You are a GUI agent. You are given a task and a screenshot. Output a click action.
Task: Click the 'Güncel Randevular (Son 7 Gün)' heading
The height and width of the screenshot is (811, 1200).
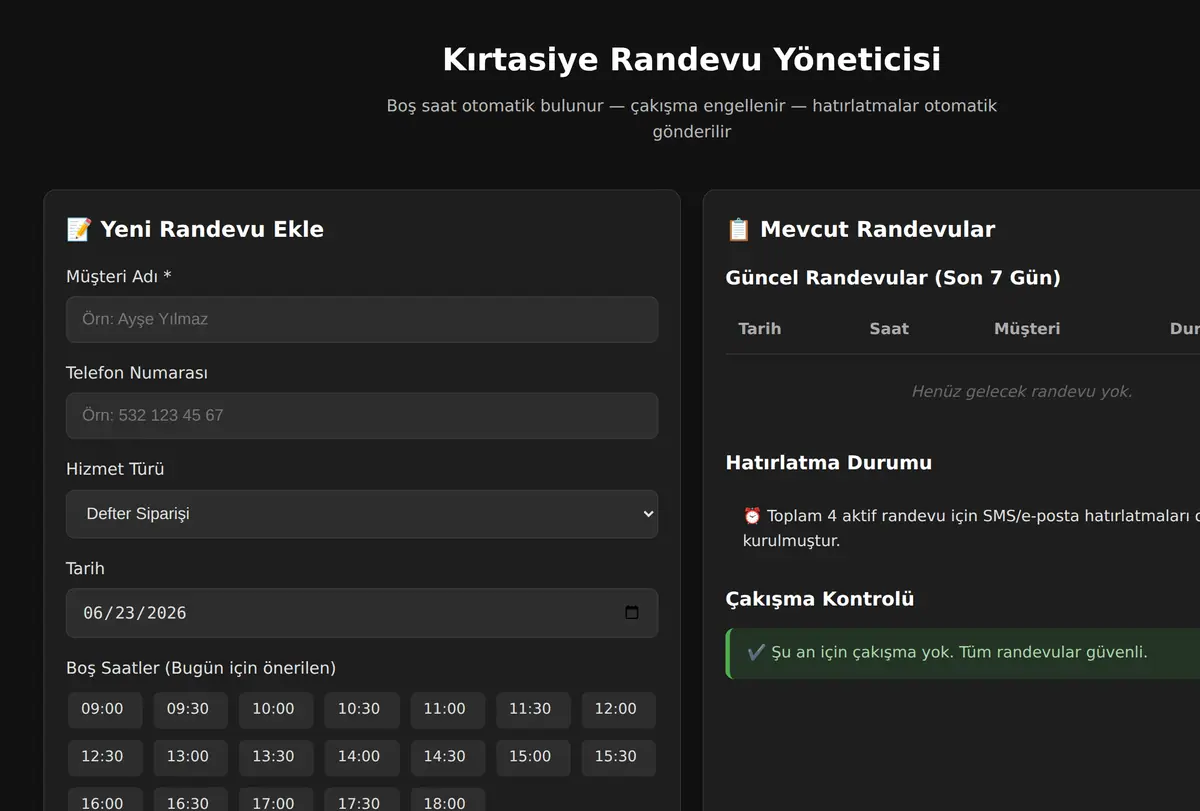point(893,278)
